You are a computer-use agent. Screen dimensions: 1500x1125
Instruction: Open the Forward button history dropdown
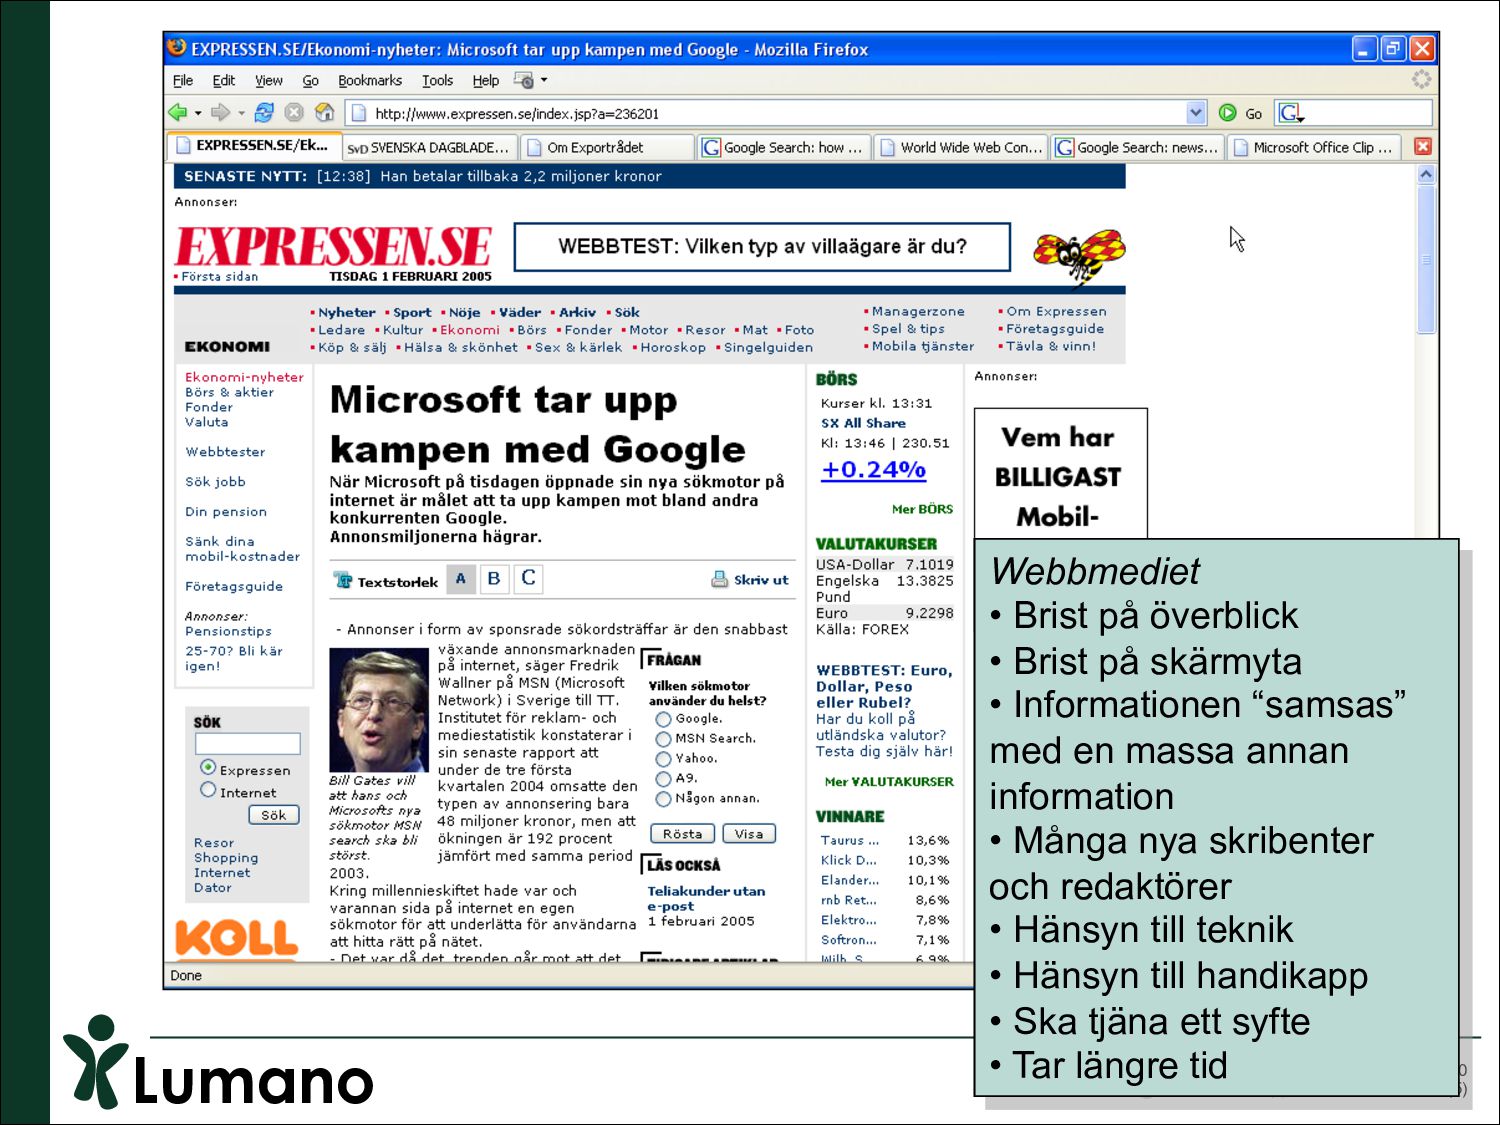coord(241,113)
